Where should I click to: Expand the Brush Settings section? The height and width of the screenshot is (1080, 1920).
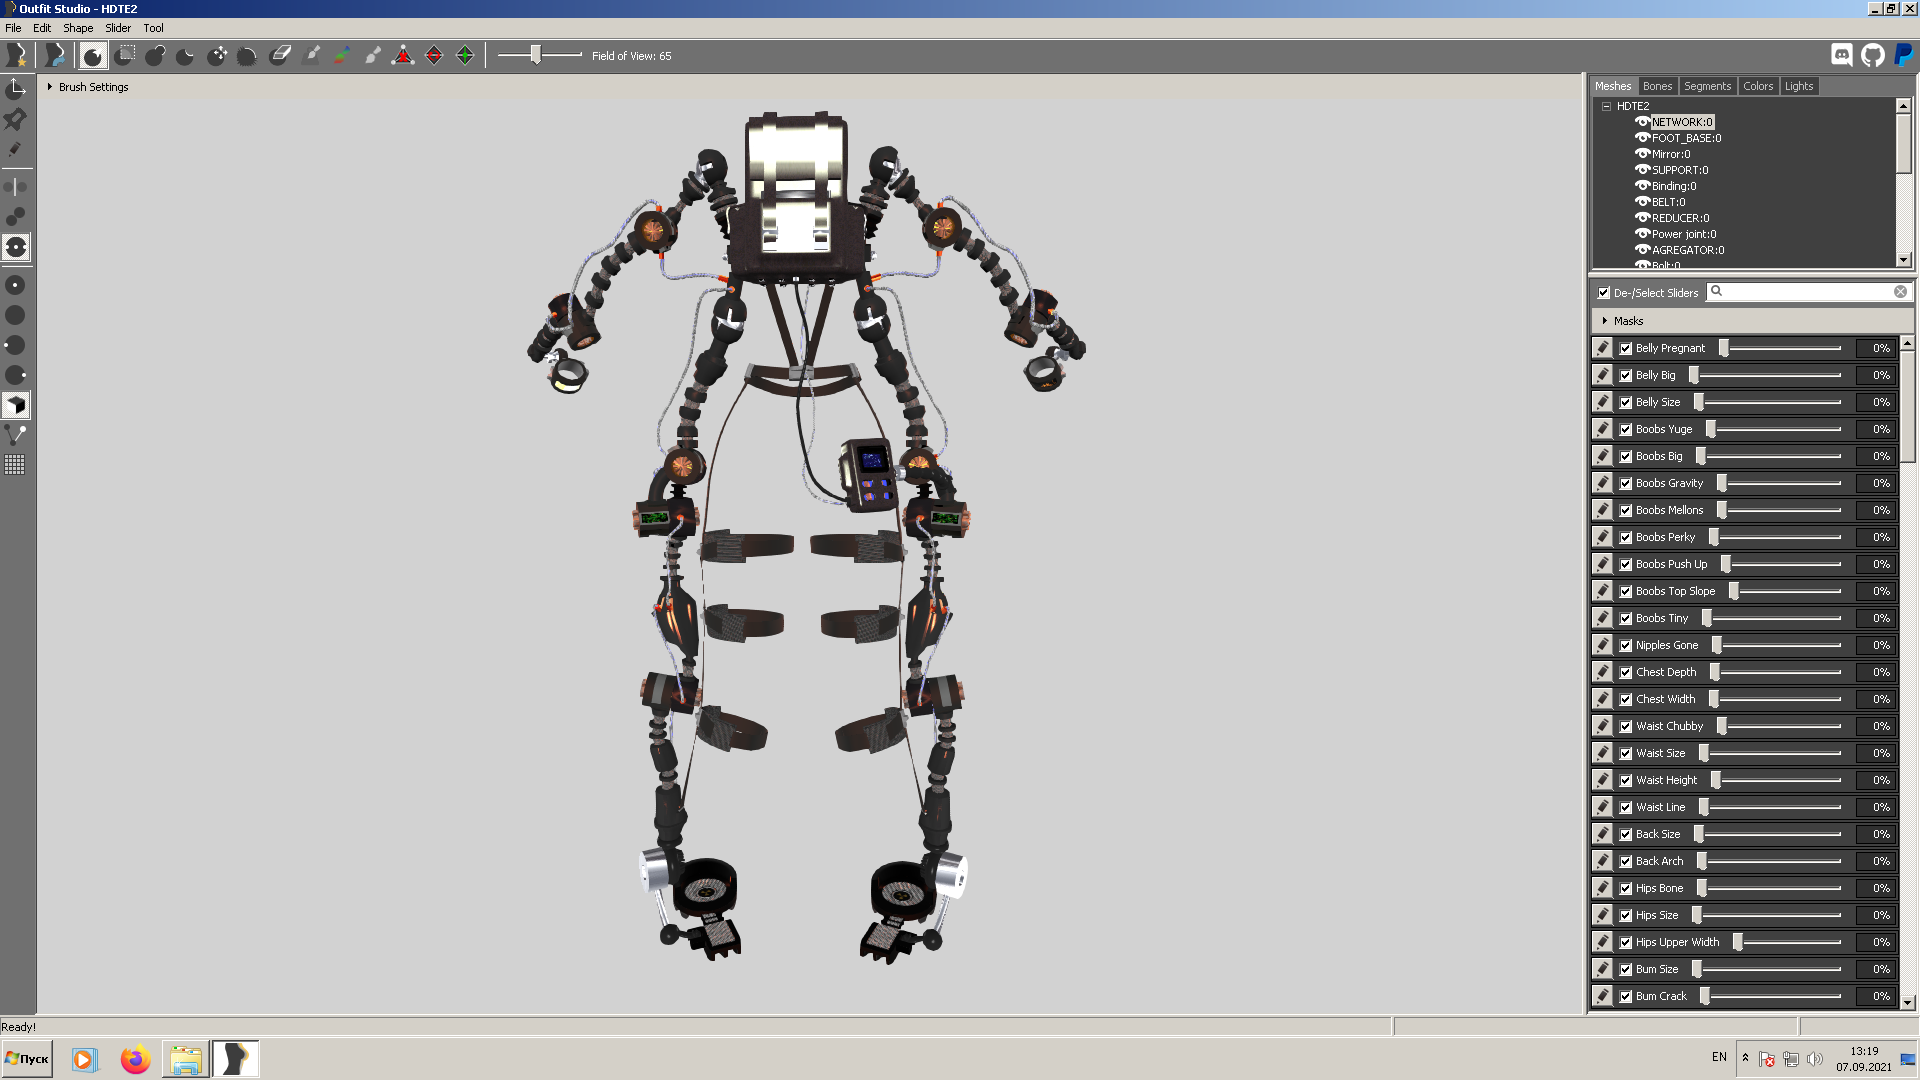(x=50, y=87)
